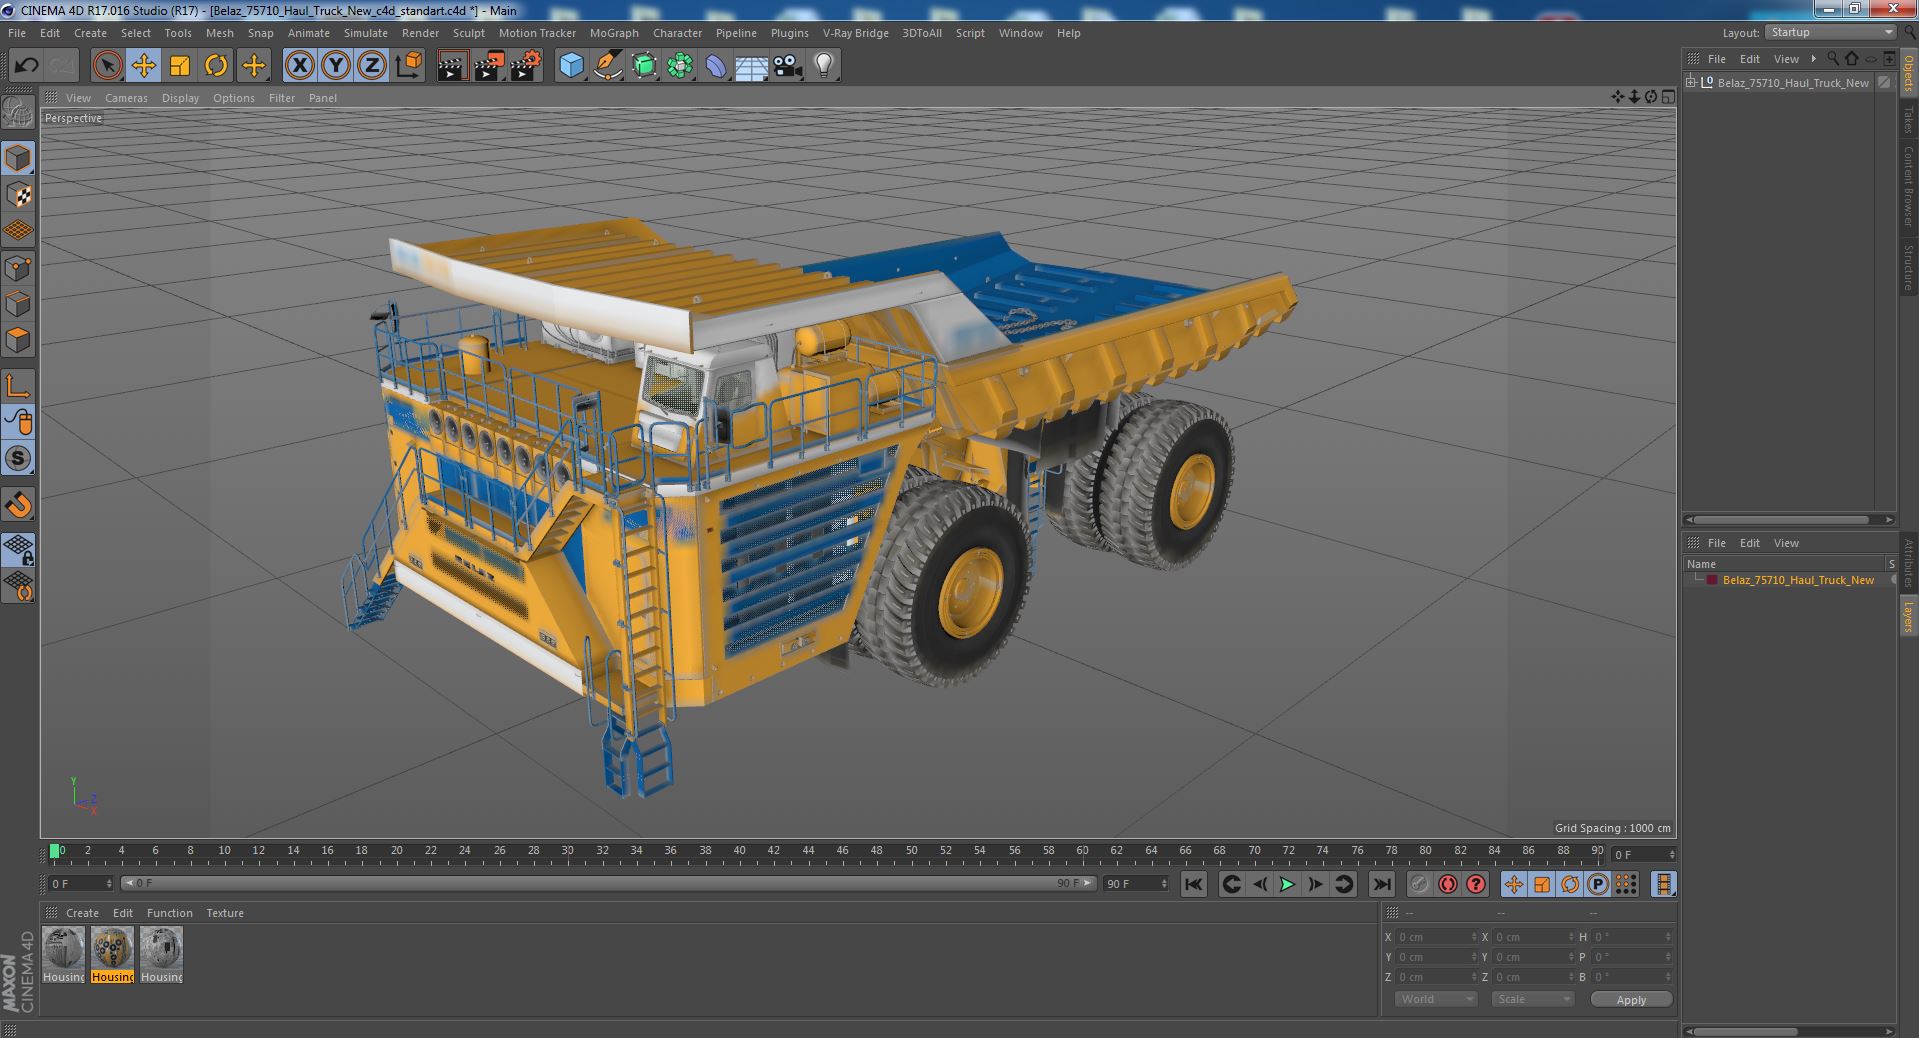This screenshot has height=1038, width=1919.
Task: Go to start of animation
Action: pyautogui.click(x=1193, y=884)
